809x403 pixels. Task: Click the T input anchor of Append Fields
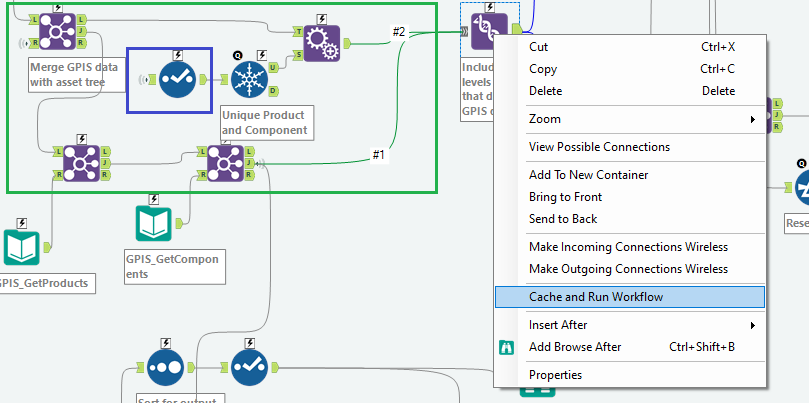(x=298, y=31)
